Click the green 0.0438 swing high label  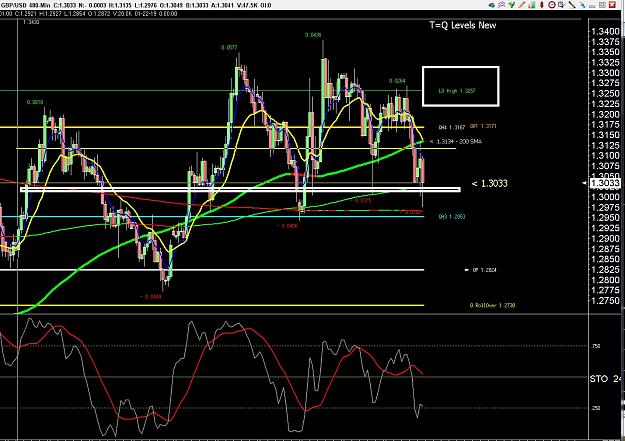click(313, 35)
